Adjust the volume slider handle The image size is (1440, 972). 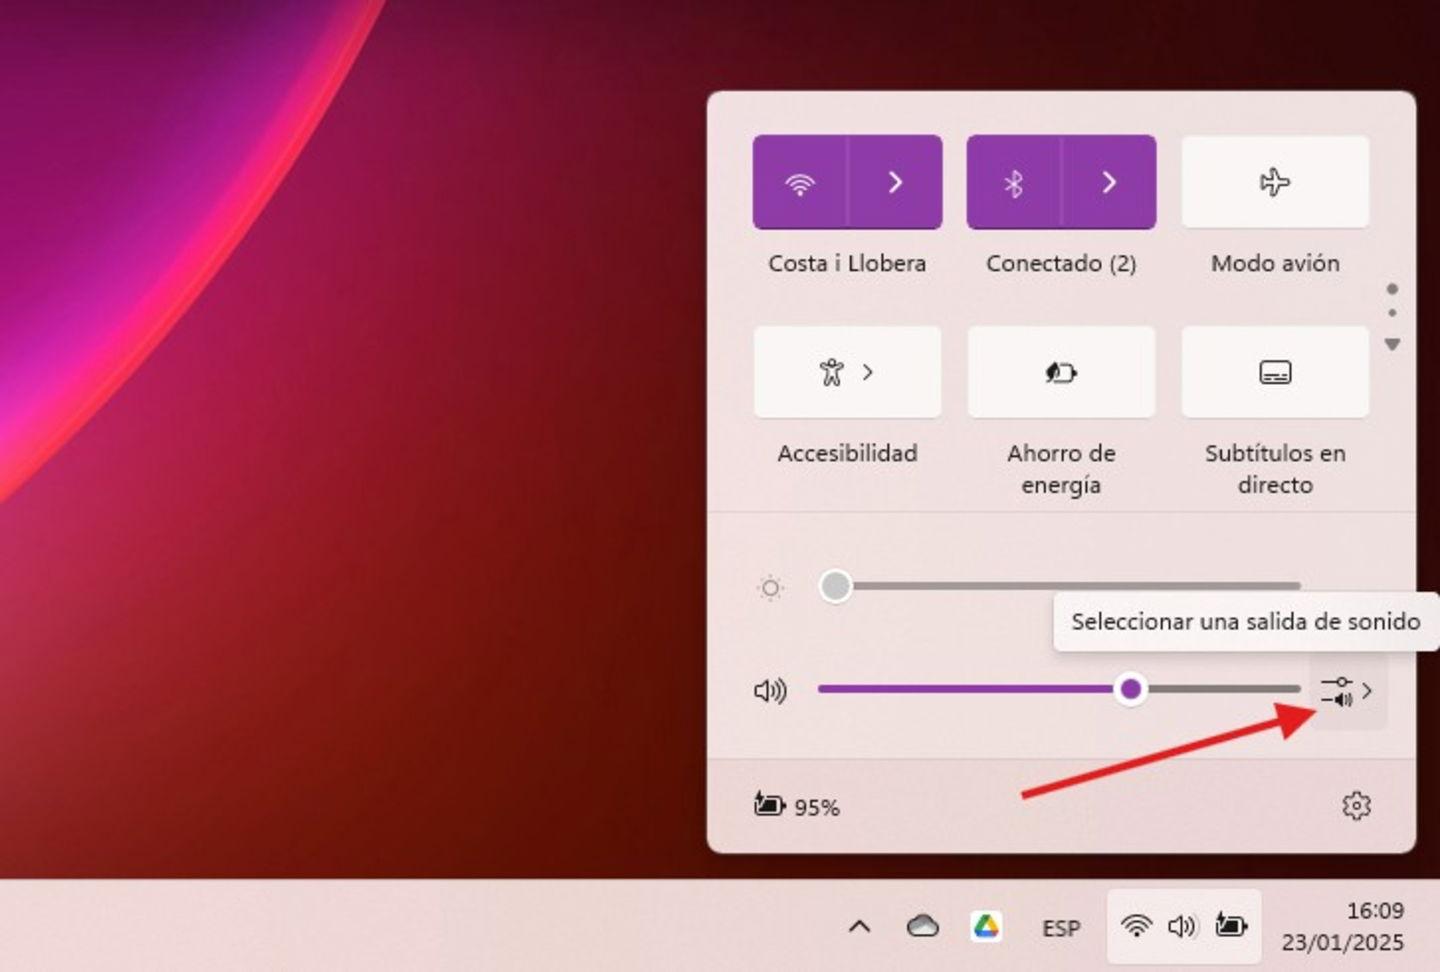(1131, 690)
